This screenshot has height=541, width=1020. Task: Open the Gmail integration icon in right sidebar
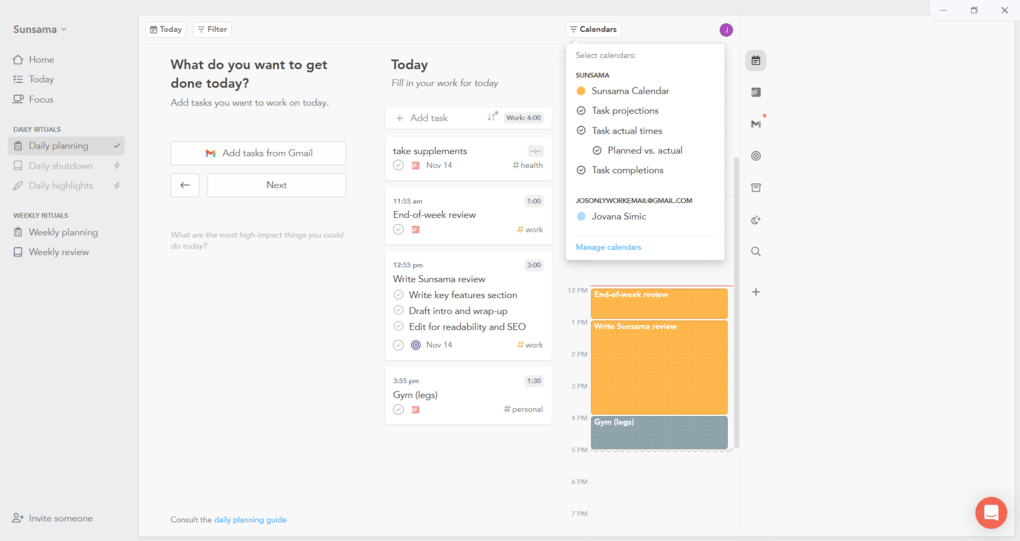tap(756, 124)
